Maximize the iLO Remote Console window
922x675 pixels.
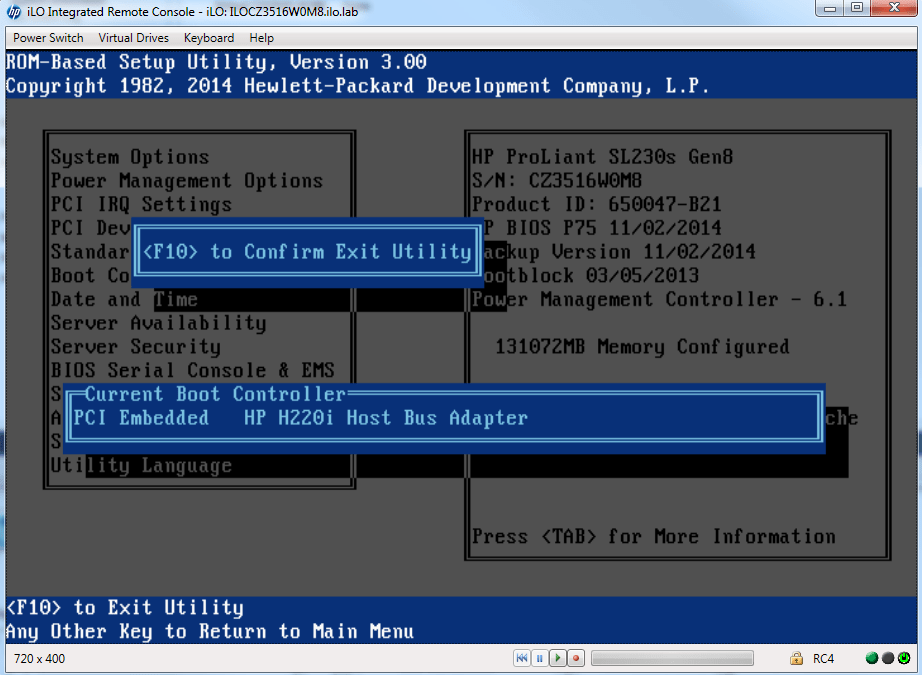tap(857, 9)
